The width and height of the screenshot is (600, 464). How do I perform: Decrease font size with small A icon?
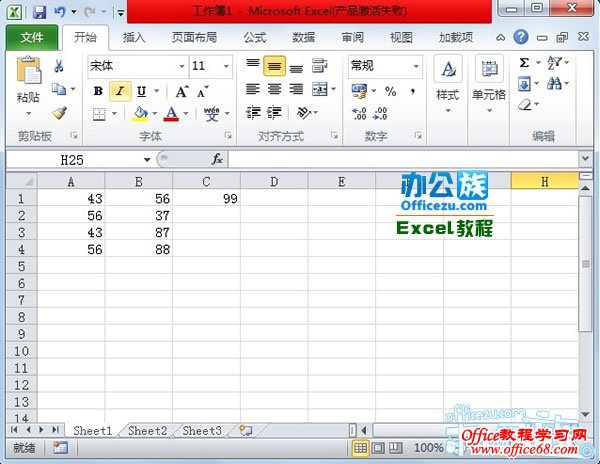click(x=202, y=92)
